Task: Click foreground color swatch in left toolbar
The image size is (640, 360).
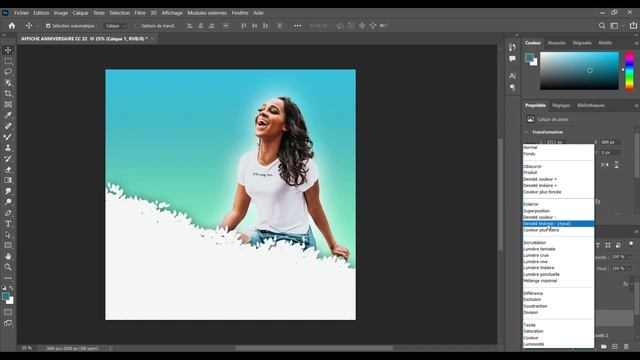Action: pyautogui.click(x=6, y=296)
